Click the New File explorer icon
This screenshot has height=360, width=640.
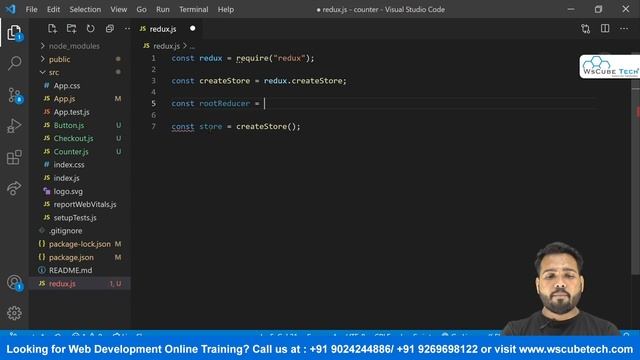point(52,29)
